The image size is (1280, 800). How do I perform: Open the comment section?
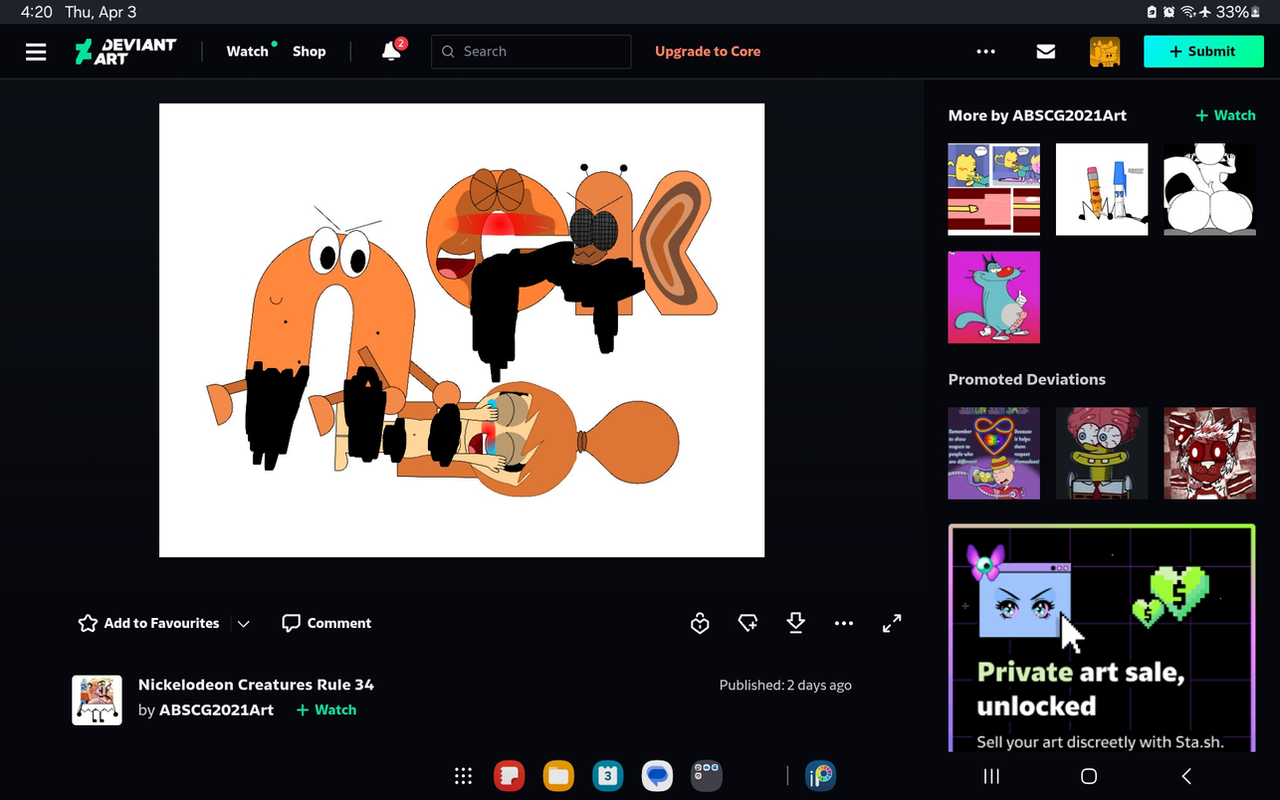click(327, 623)
